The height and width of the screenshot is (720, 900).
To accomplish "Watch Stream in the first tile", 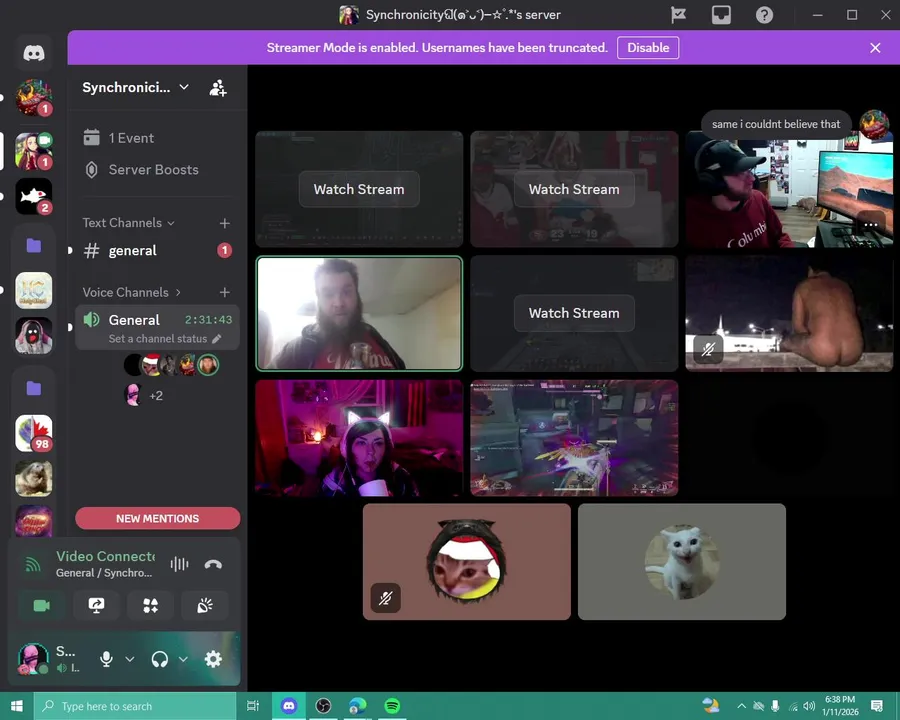I will point(359,189).
